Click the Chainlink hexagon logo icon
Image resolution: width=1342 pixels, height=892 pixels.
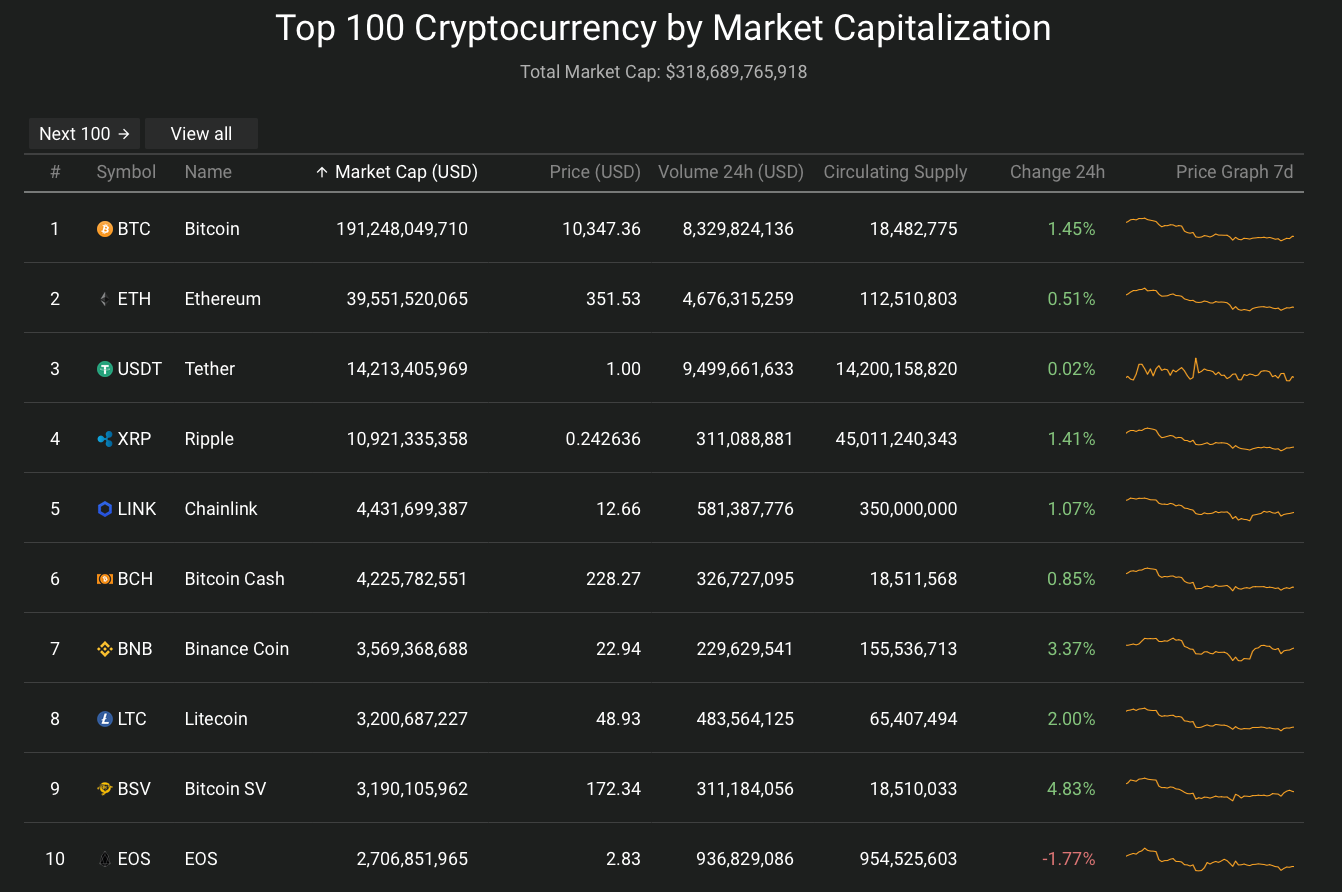tap(105, 509)
